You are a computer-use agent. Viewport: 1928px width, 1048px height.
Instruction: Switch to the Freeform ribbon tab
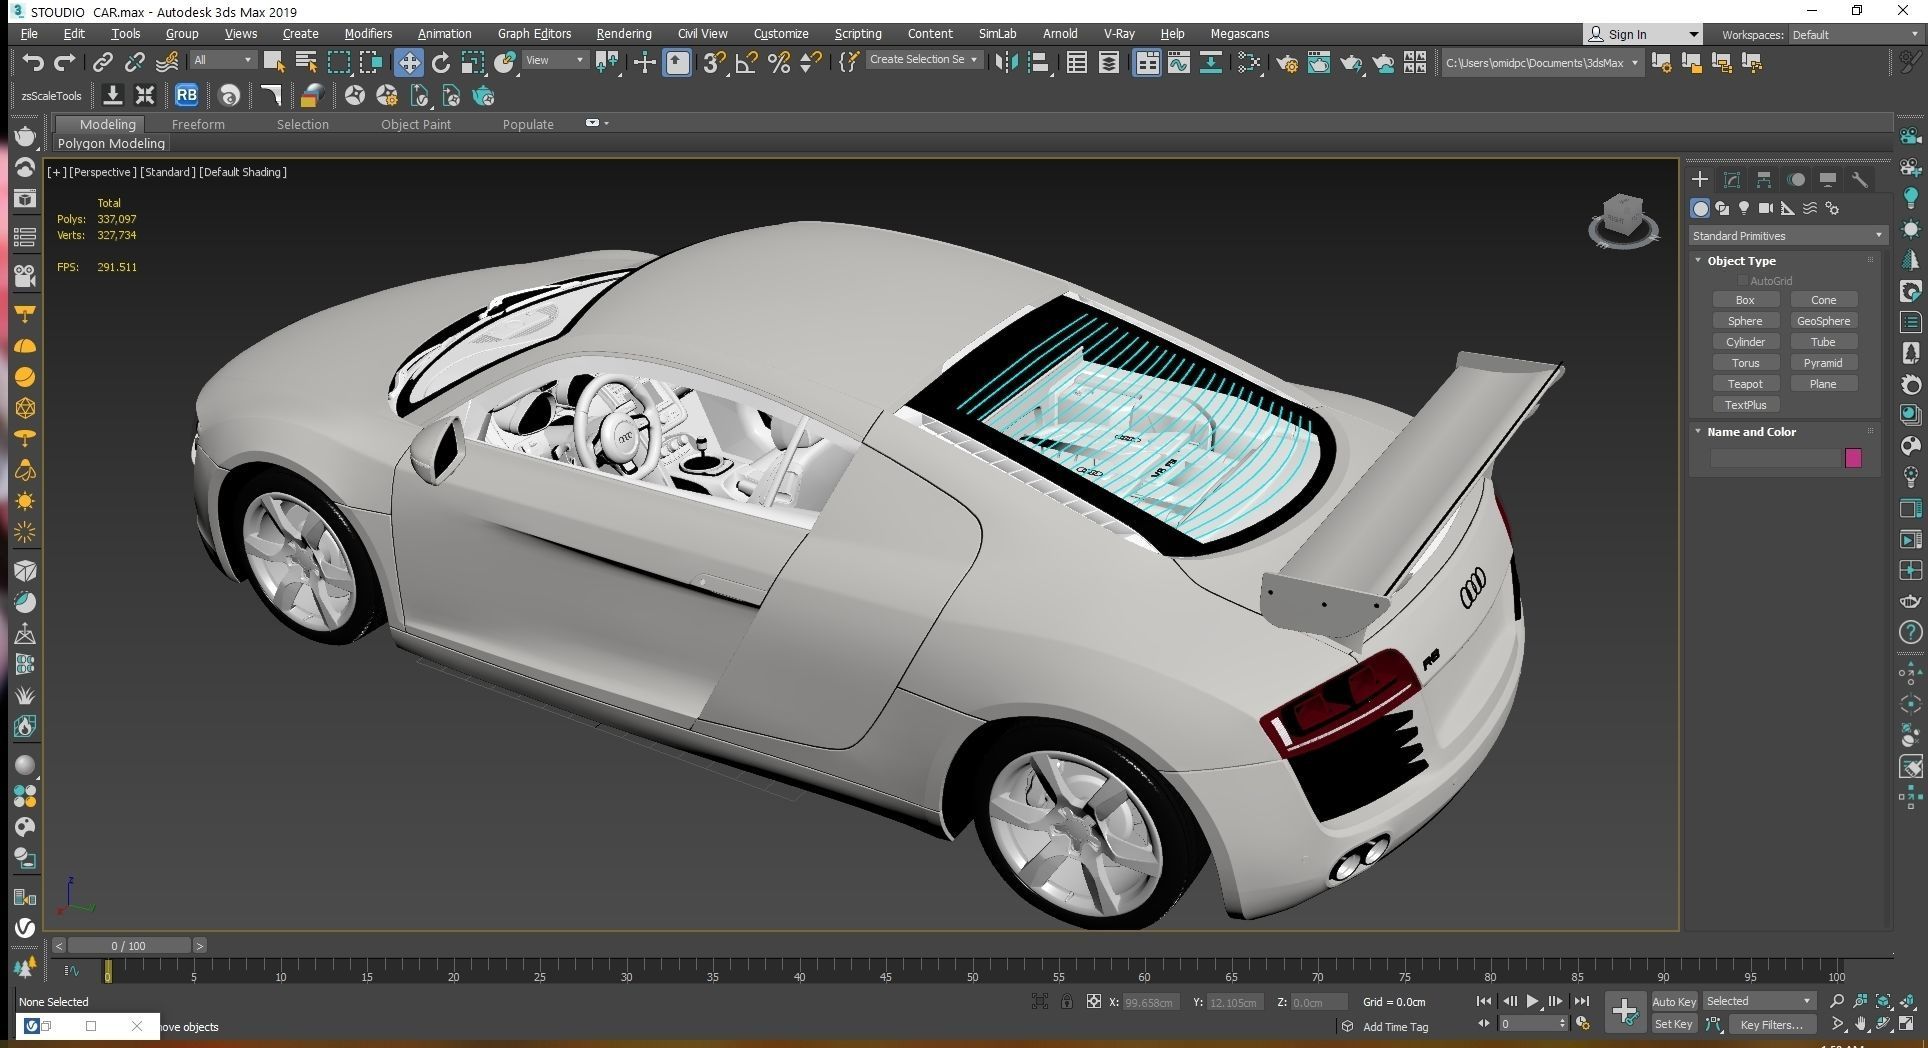[x=198, y=124]
